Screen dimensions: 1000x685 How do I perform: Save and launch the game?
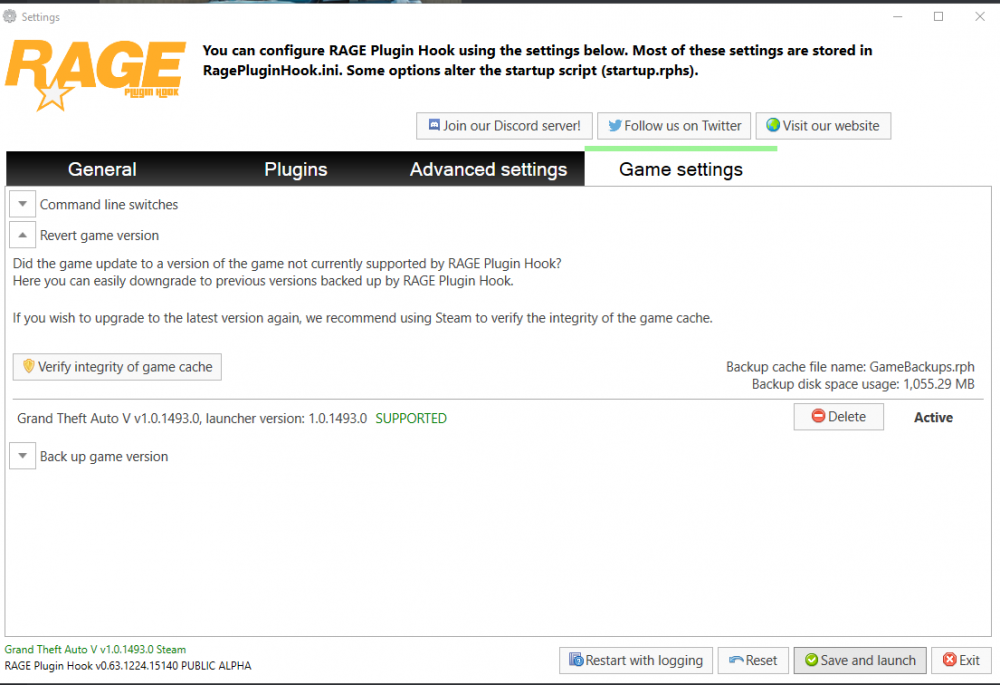coord(860,660)
